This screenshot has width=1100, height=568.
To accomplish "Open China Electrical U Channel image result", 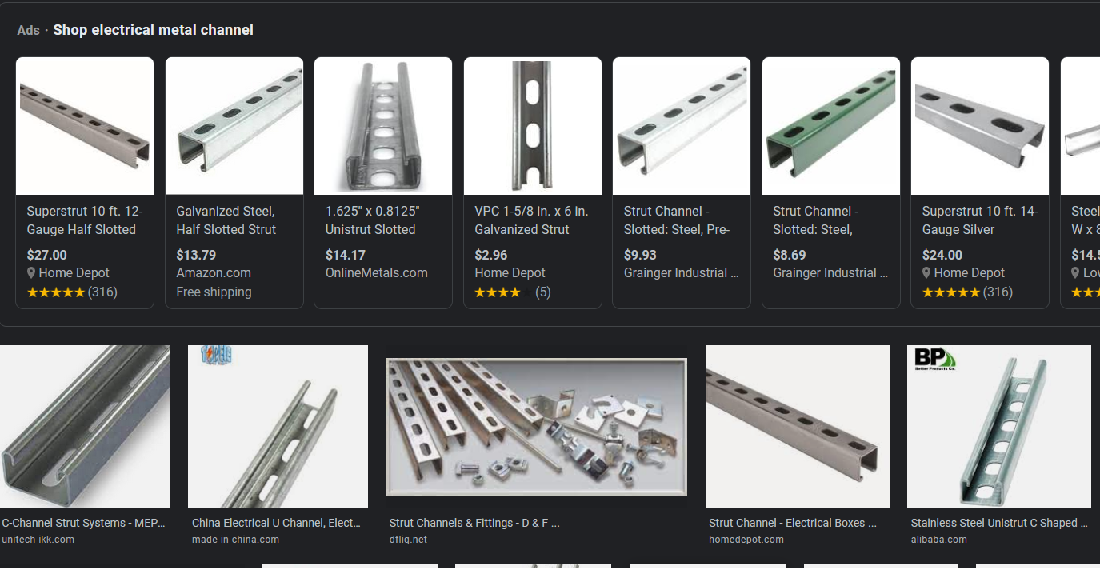I will 278,426.
